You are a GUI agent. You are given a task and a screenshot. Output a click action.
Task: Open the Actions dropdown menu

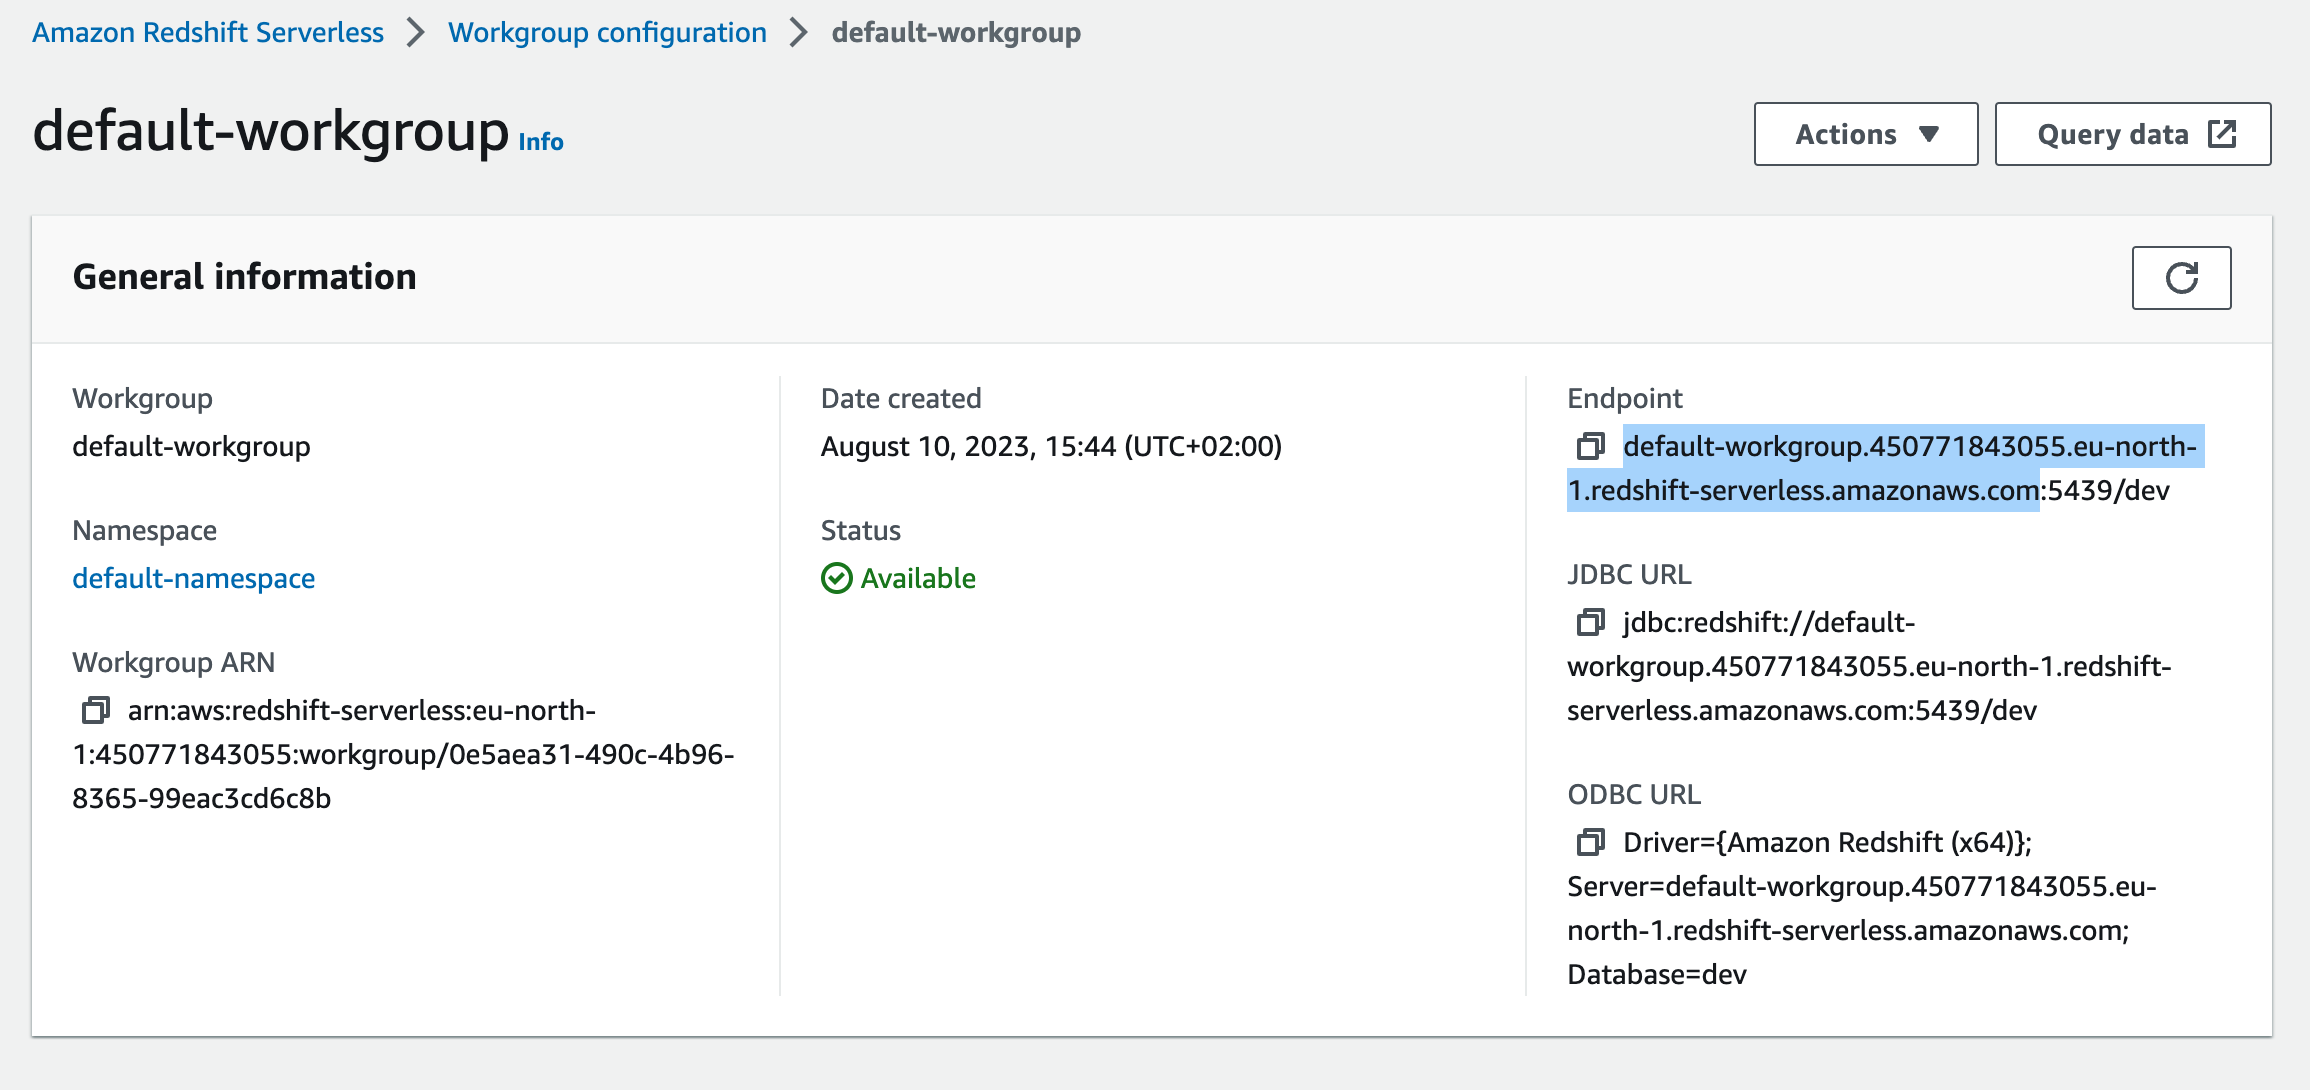click(1865, 134)
